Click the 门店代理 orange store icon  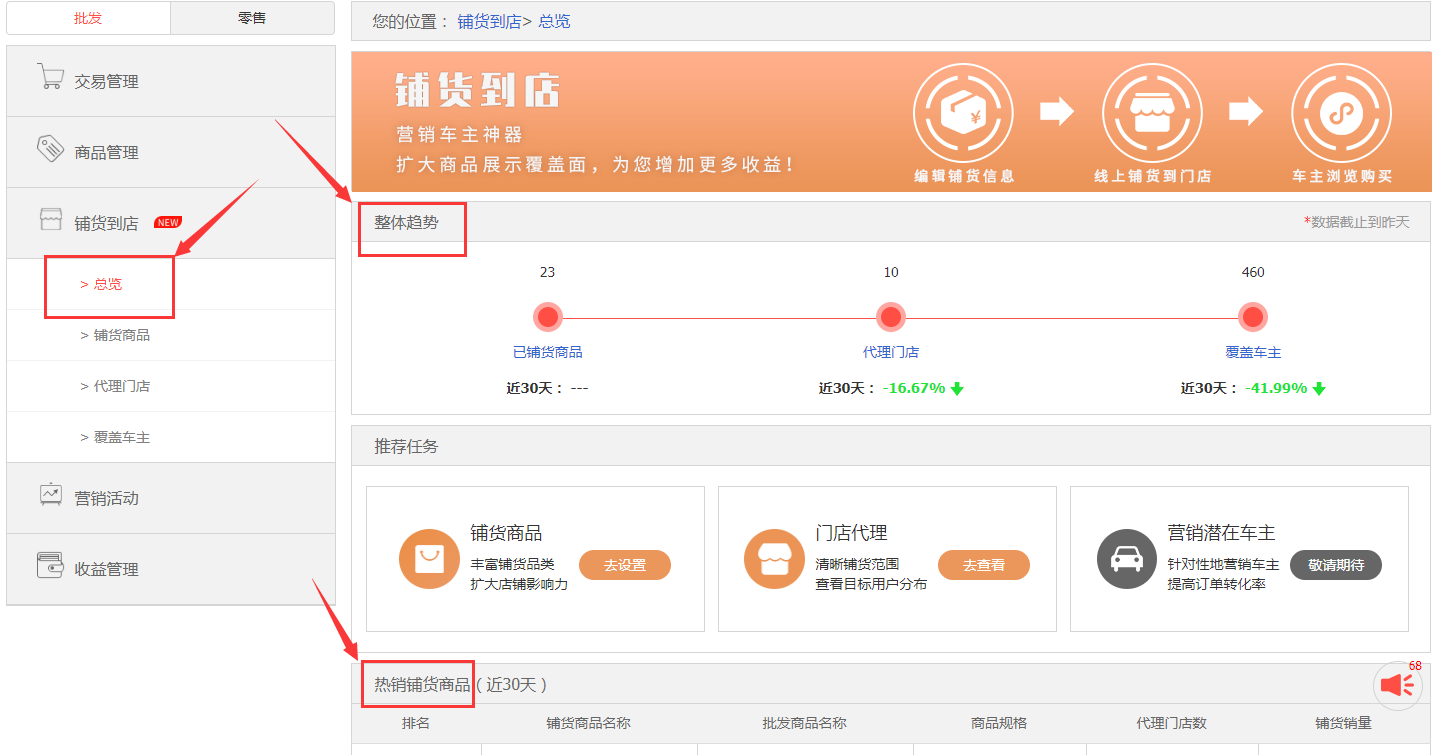[x=775, y=558]
